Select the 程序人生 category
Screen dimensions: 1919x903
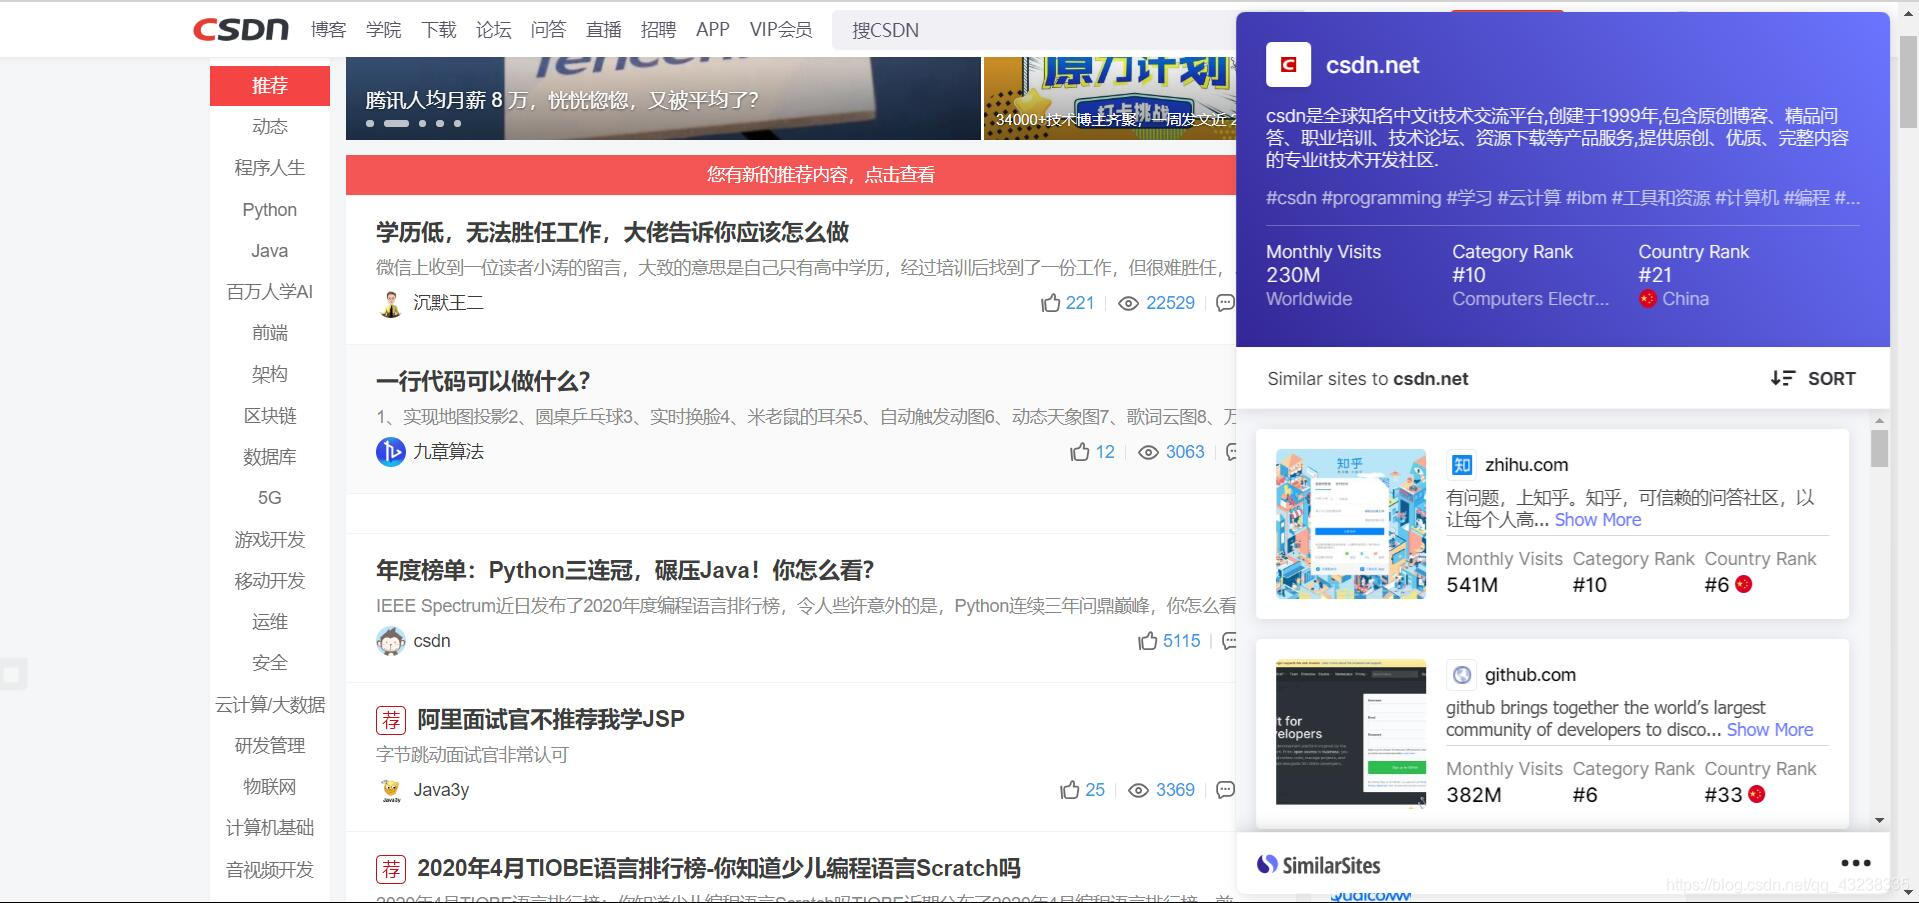[270, 168]
